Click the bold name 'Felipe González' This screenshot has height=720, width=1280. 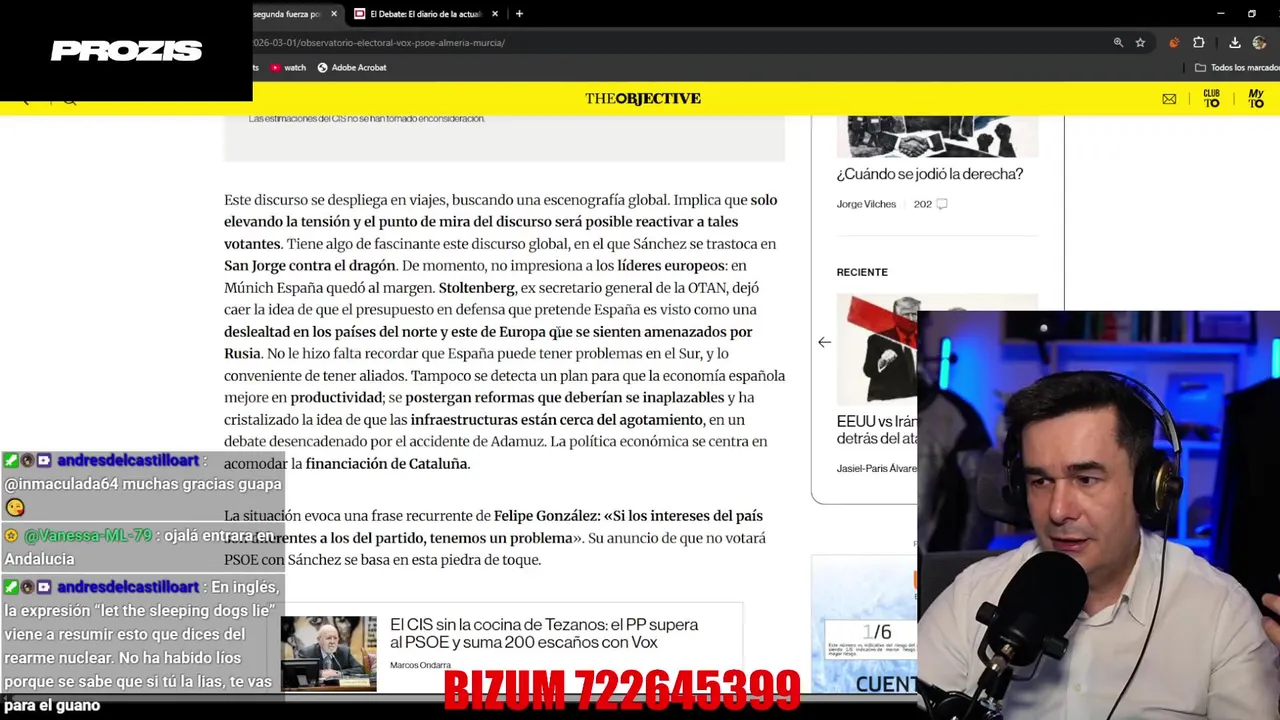point(546,516)
